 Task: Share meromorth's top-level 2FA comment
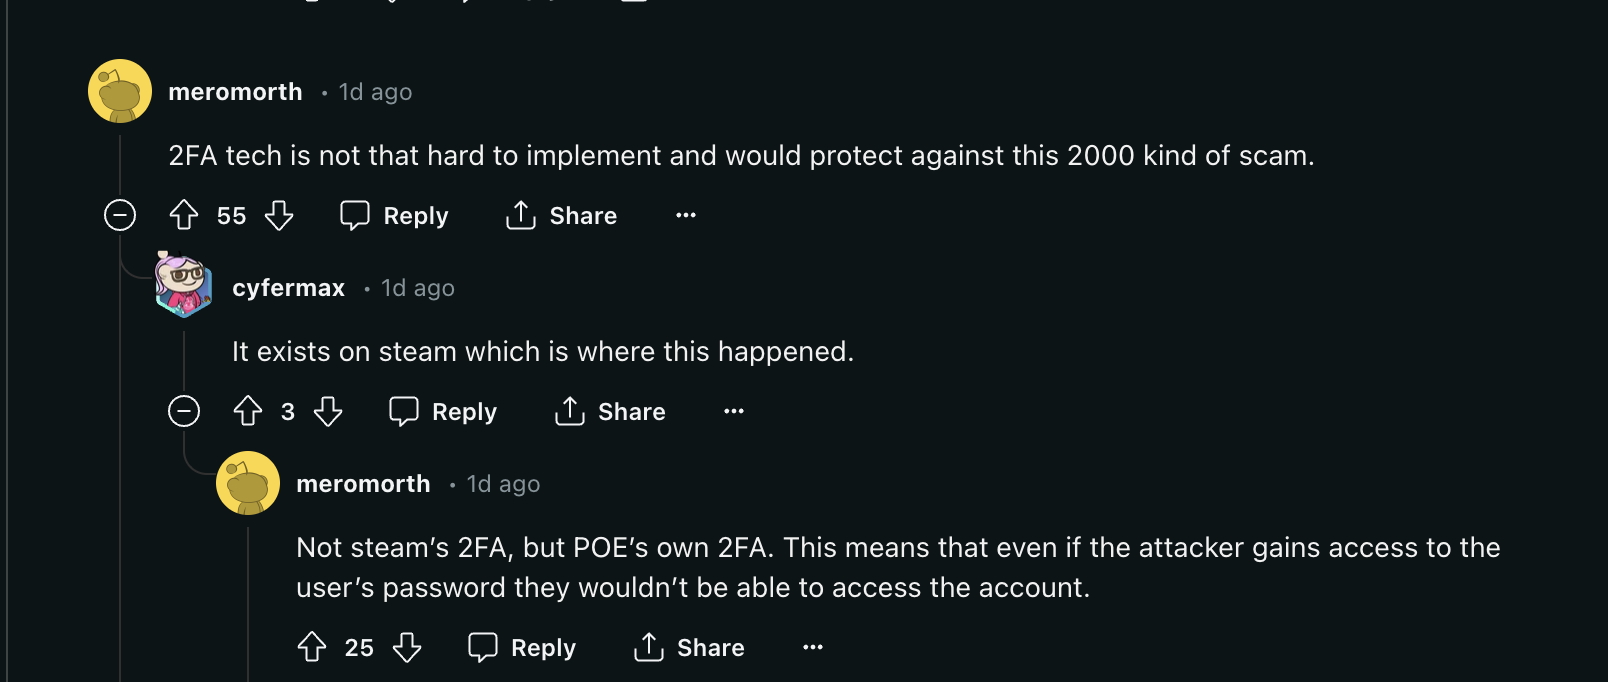point(562,215)
